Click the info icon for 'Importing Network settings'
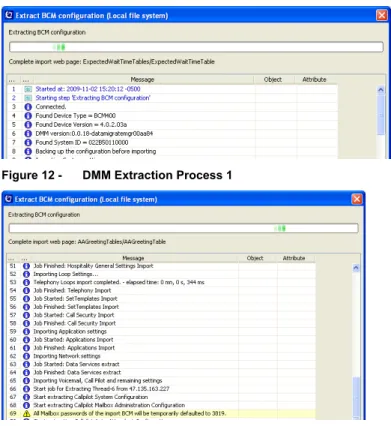Viewport: 391px width, 426px height. [26, 356]
